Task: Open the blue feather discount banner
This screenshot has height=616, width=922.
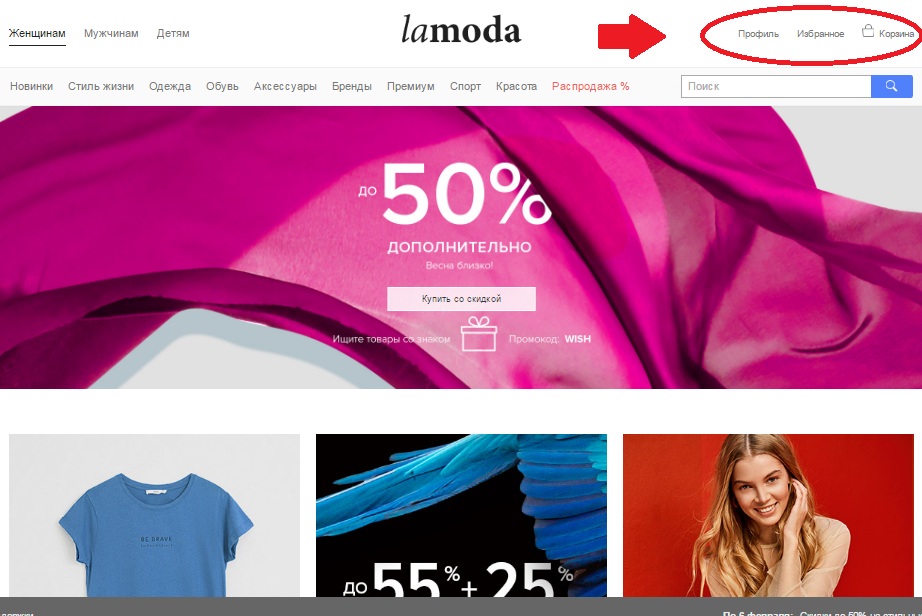Action: point(461,515)
